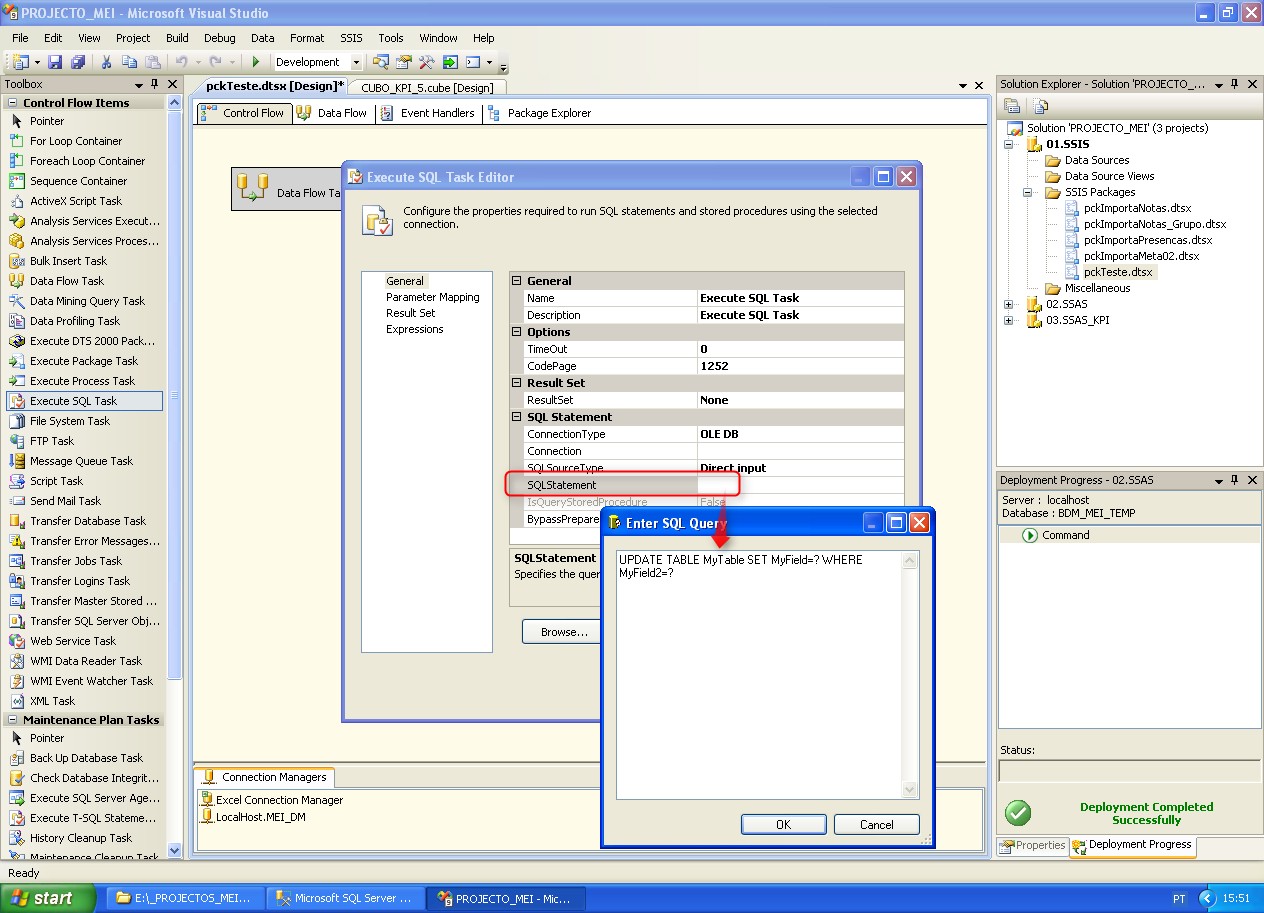Click the Save All toolbar icon

pos(77,62)
